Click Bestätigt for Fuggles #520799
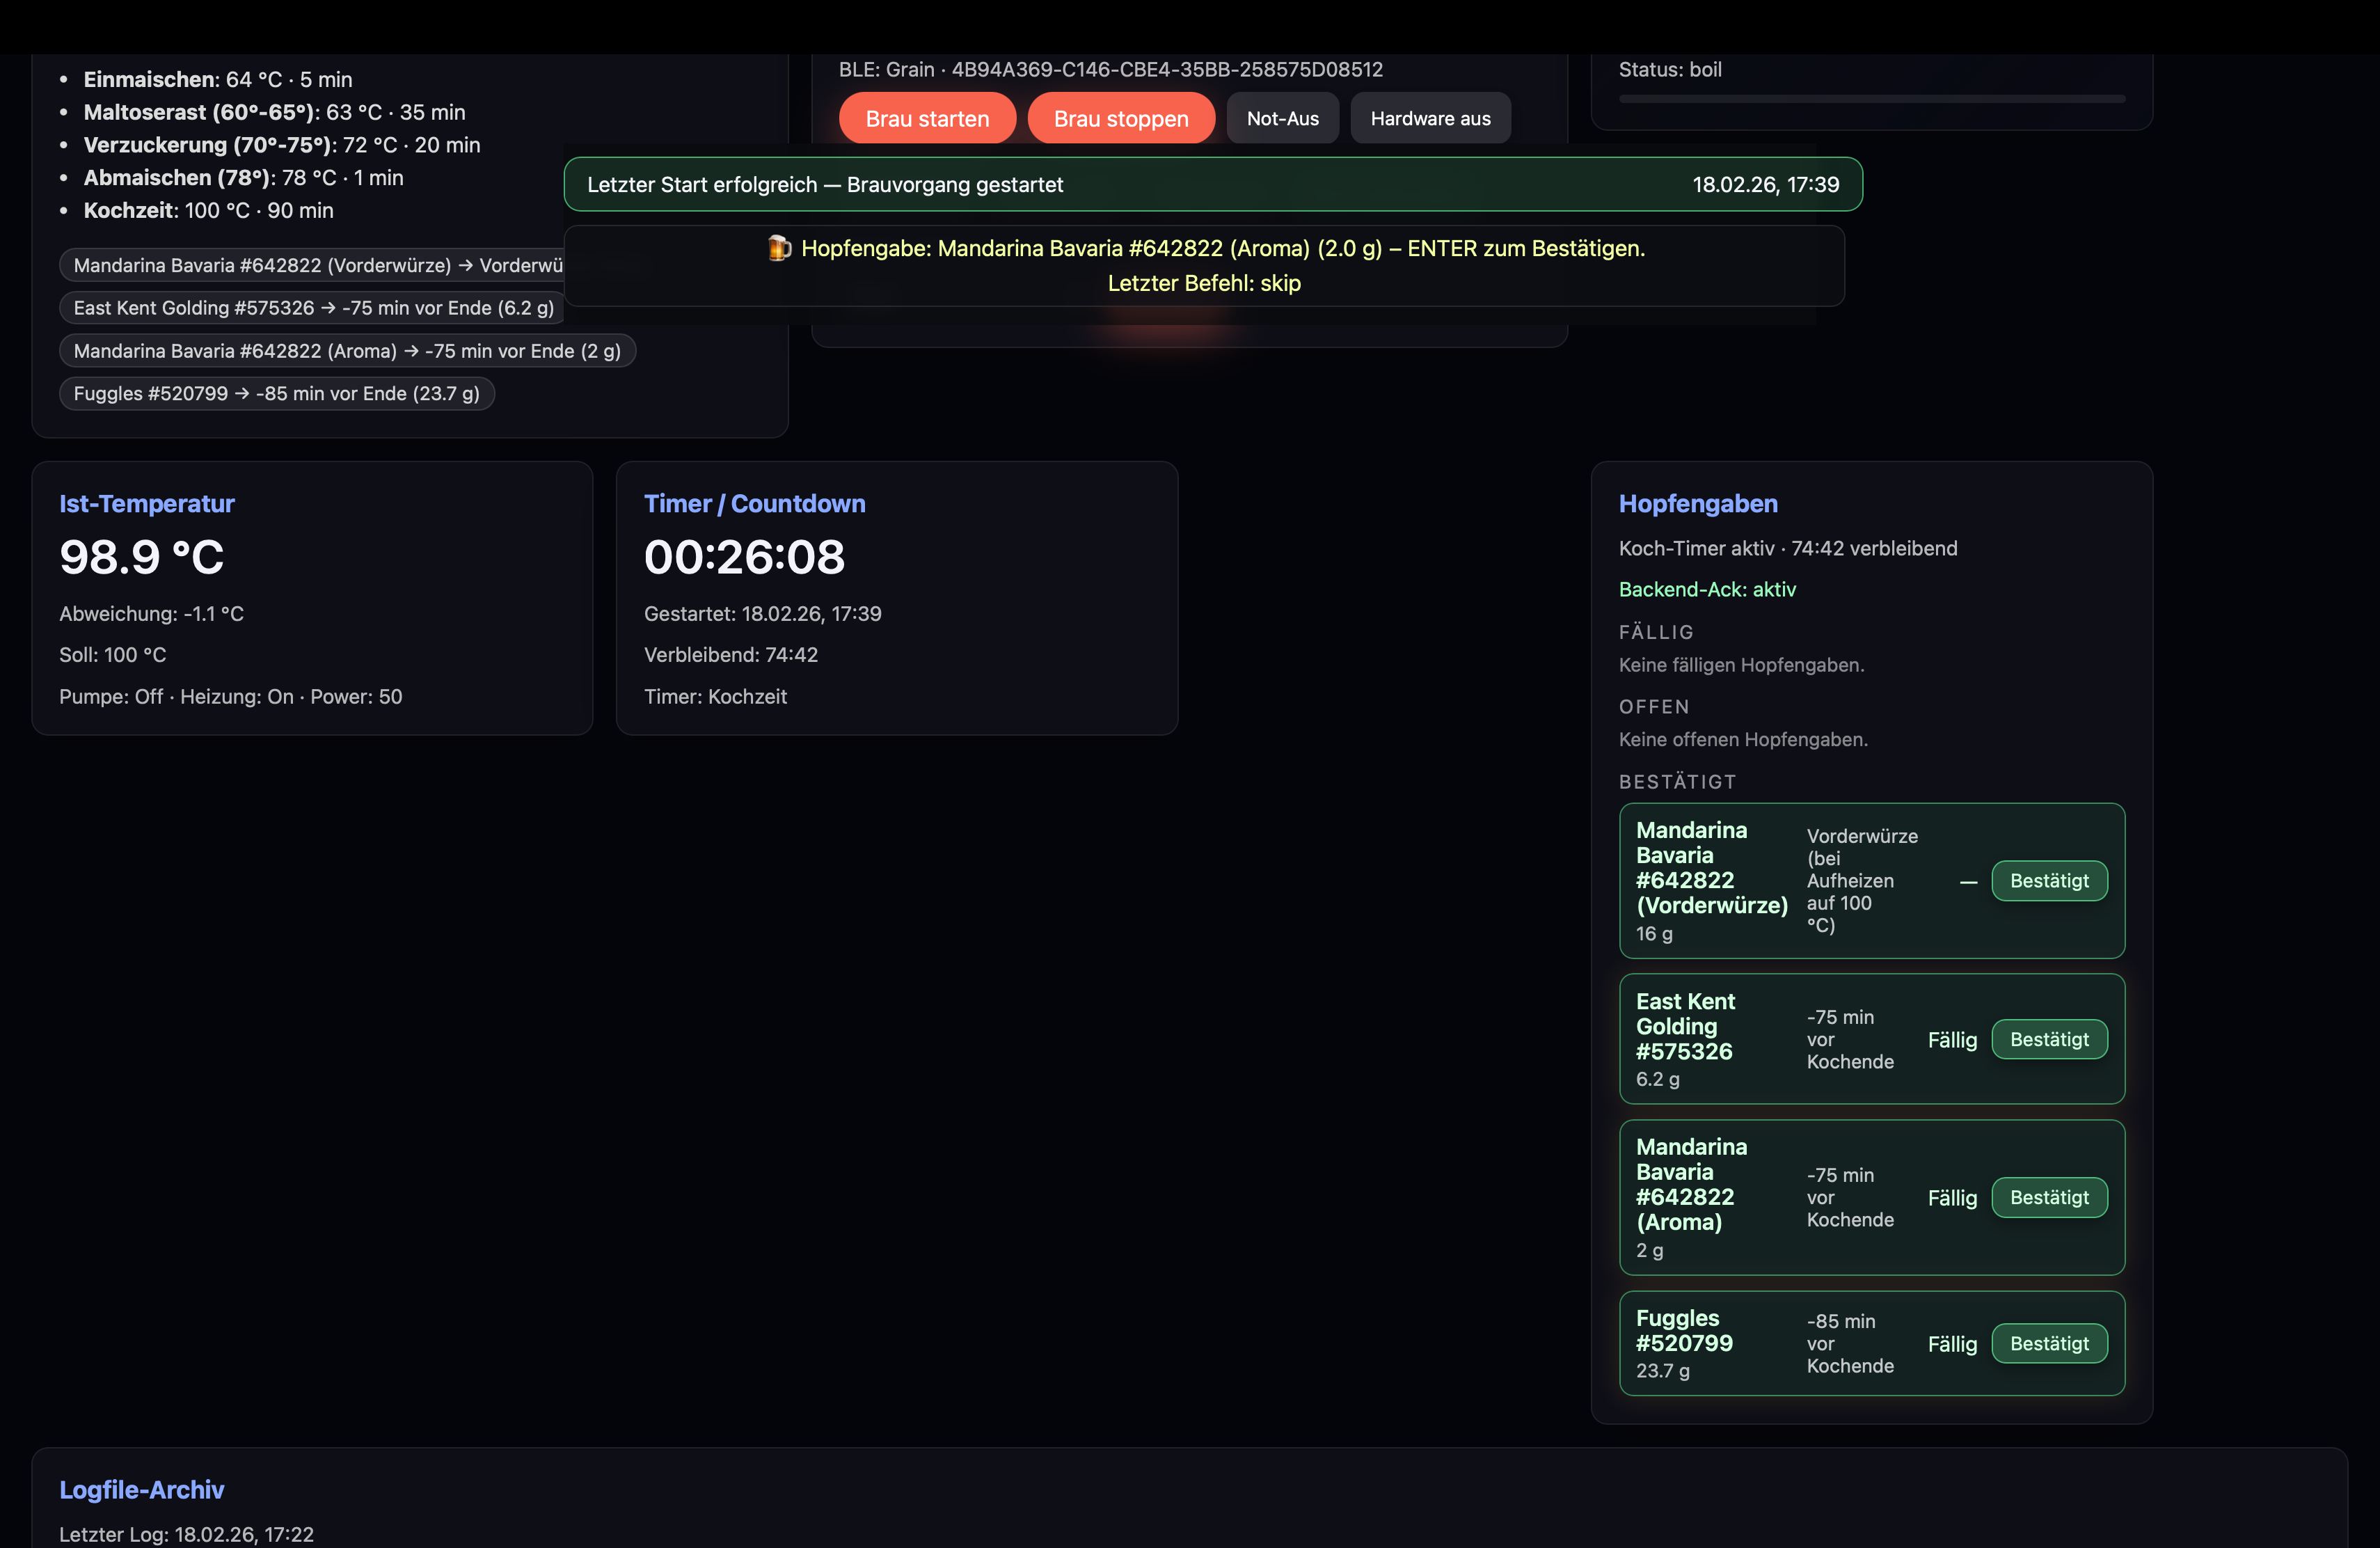The image size is (2380, 1548). [2048, 1343]
